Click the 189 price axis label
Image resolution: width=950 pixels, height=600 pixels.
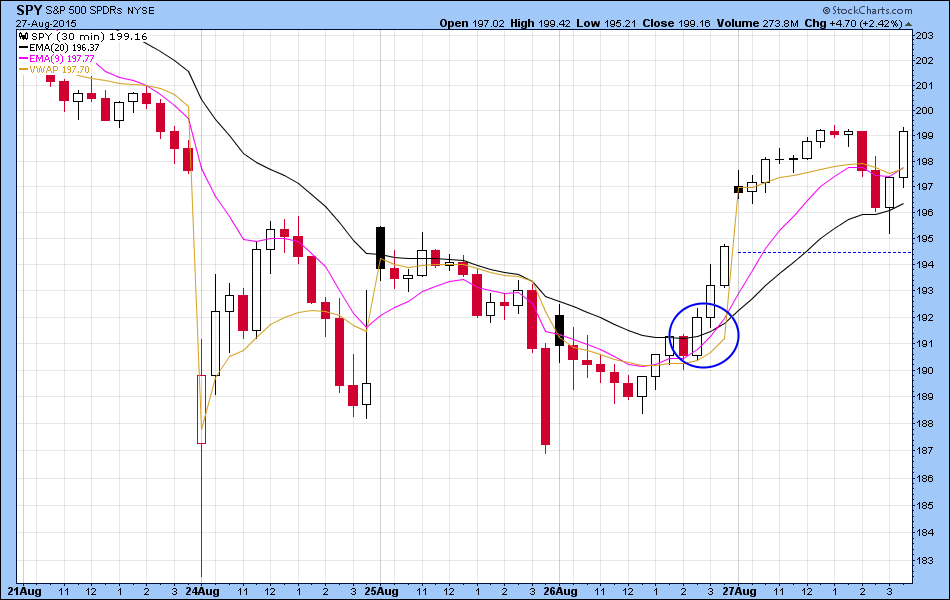tap(924, 397)
